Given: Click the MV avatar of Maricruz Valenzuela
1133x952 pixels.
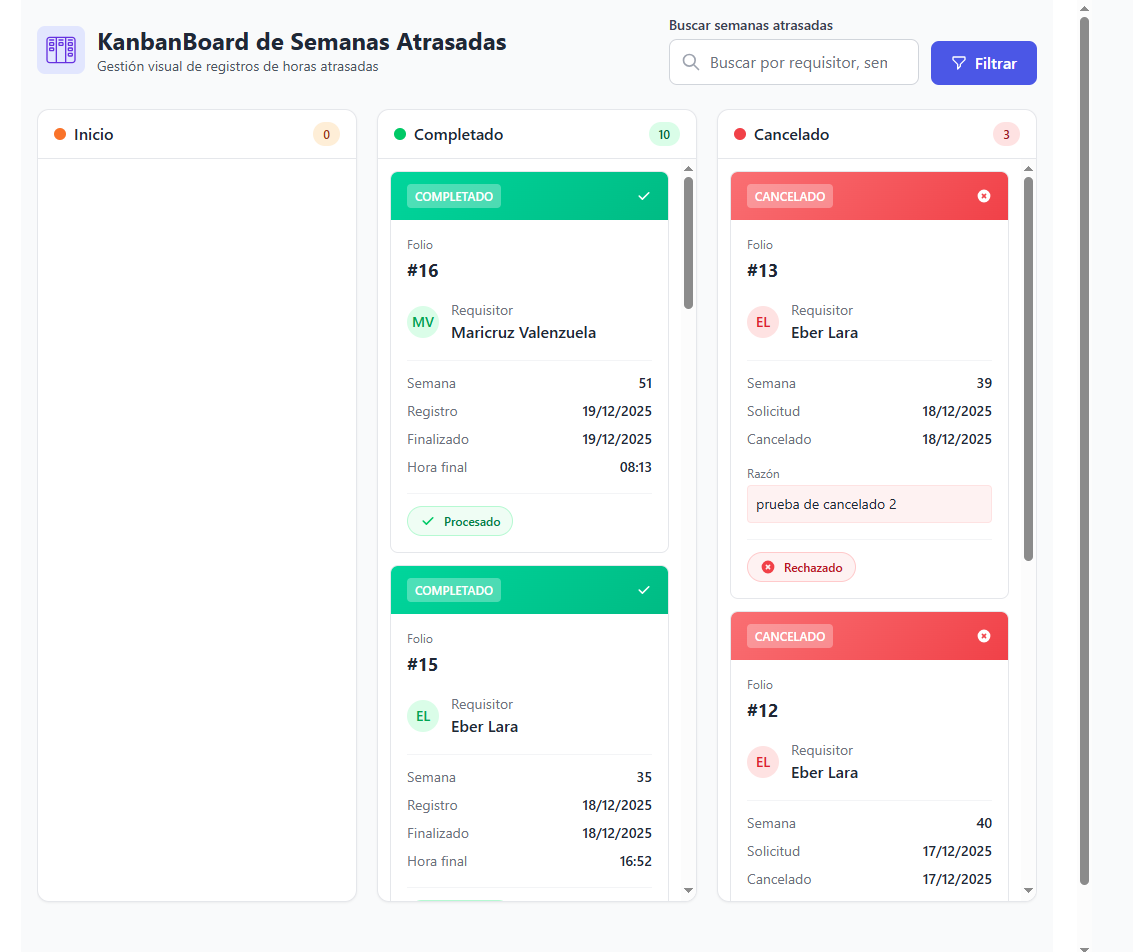Looking at the screenshot, I should tap(423, 322).
